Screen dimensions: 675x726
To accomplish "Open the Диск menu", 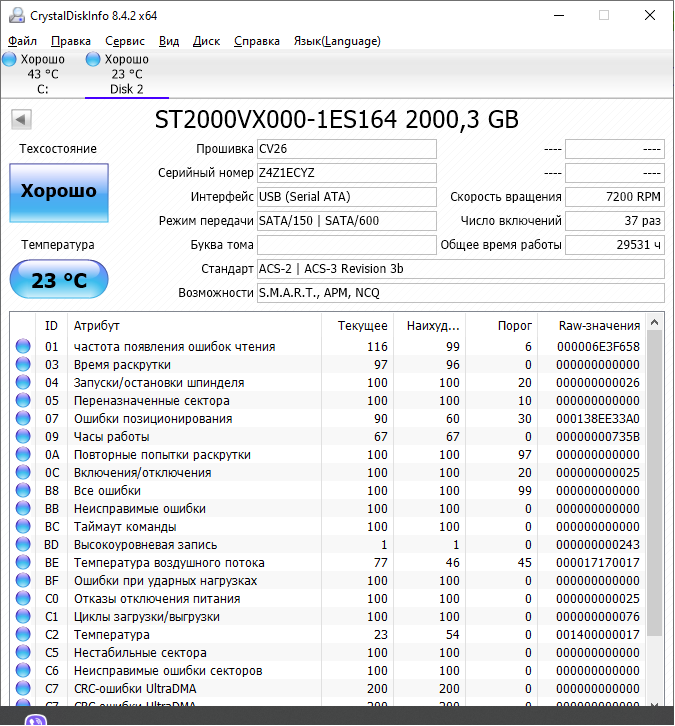I will (x=206, y=41).
